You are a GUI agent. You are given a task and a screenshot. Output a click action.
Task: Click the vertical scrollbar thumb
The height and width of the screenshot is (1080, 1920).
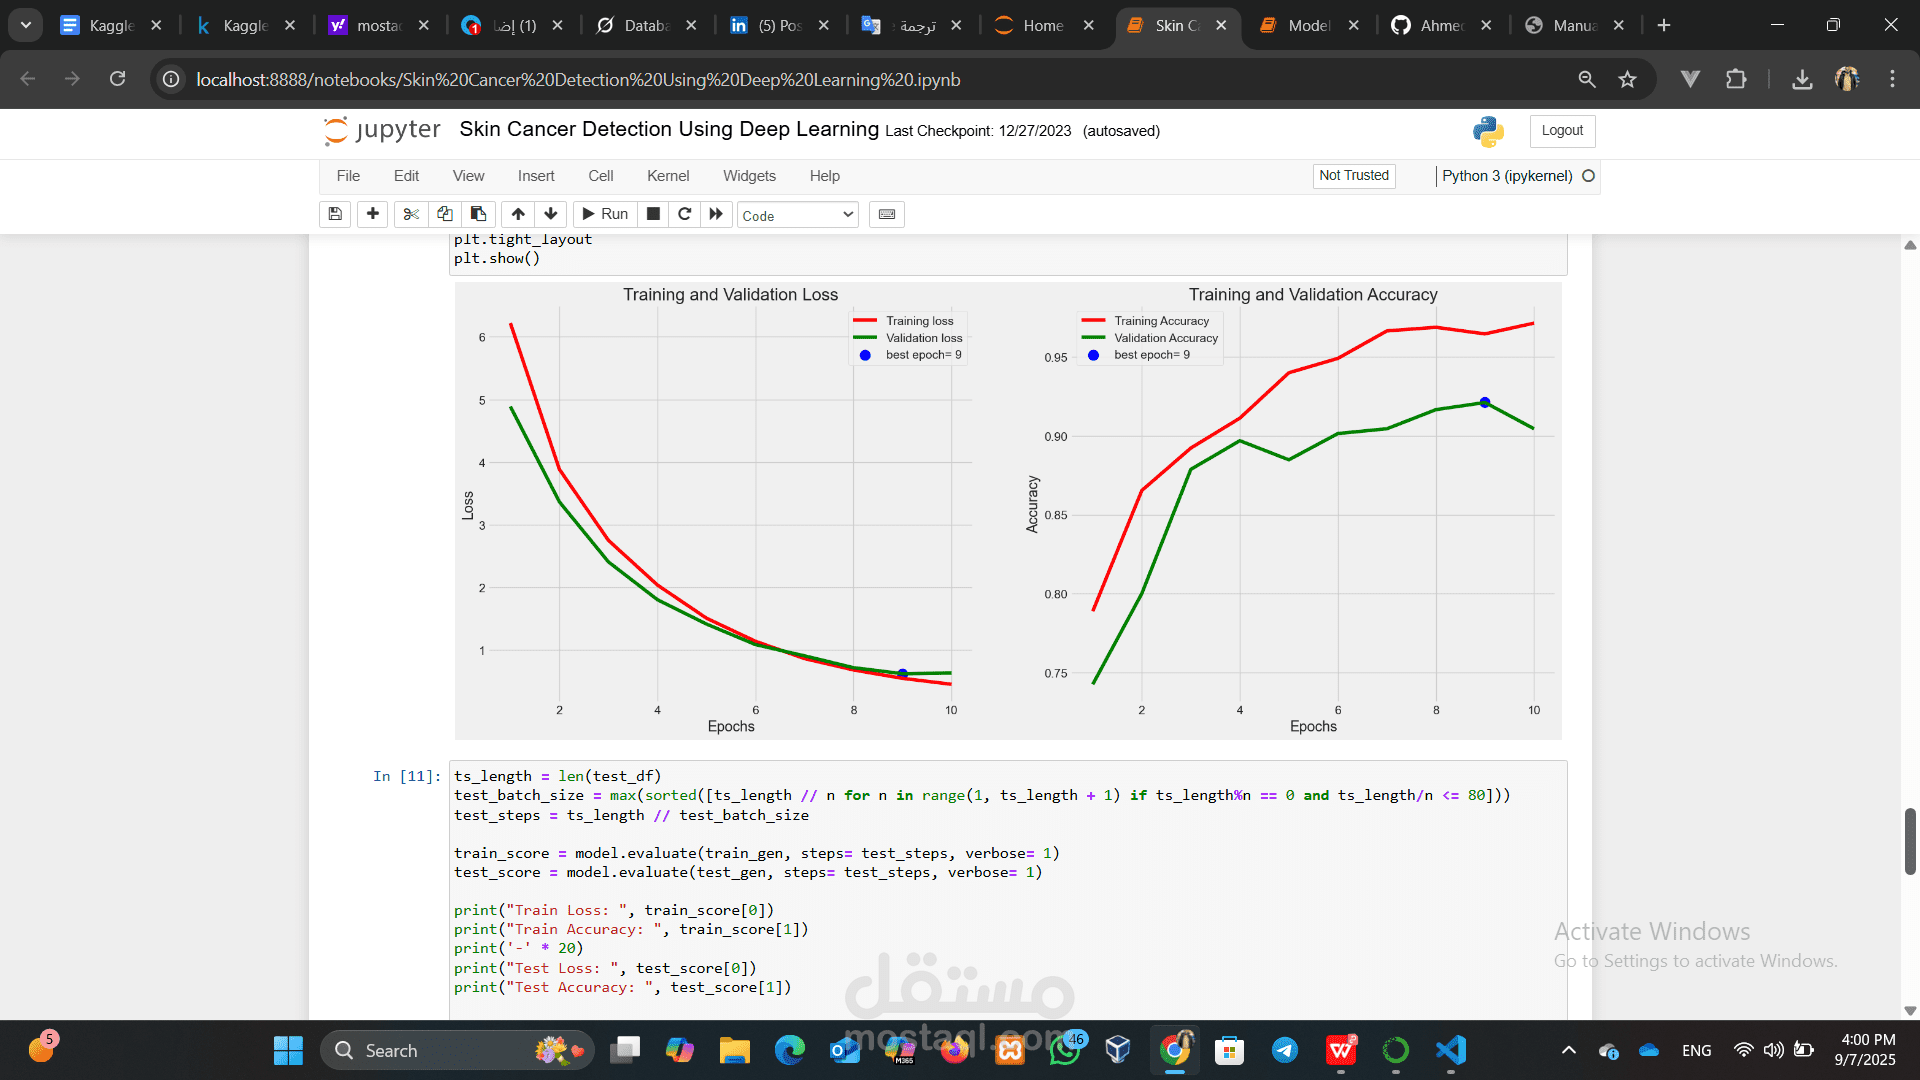point(1910,841)
